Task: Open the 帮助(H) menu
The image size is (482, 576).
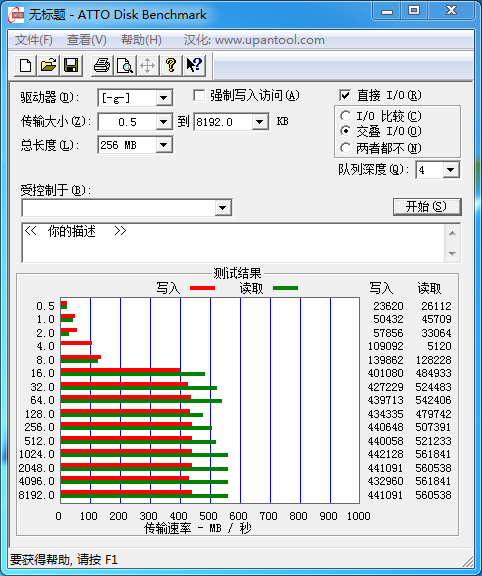Action: coord(141,40)
